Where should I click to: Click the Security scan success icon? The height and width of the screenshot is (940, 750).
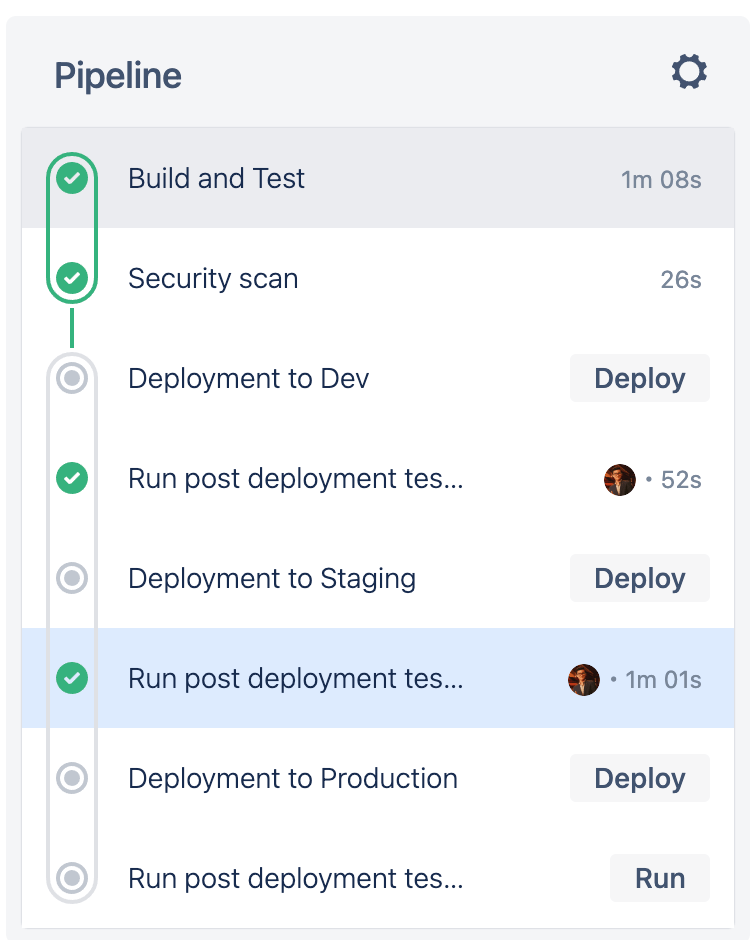click(x=71, y=279)
